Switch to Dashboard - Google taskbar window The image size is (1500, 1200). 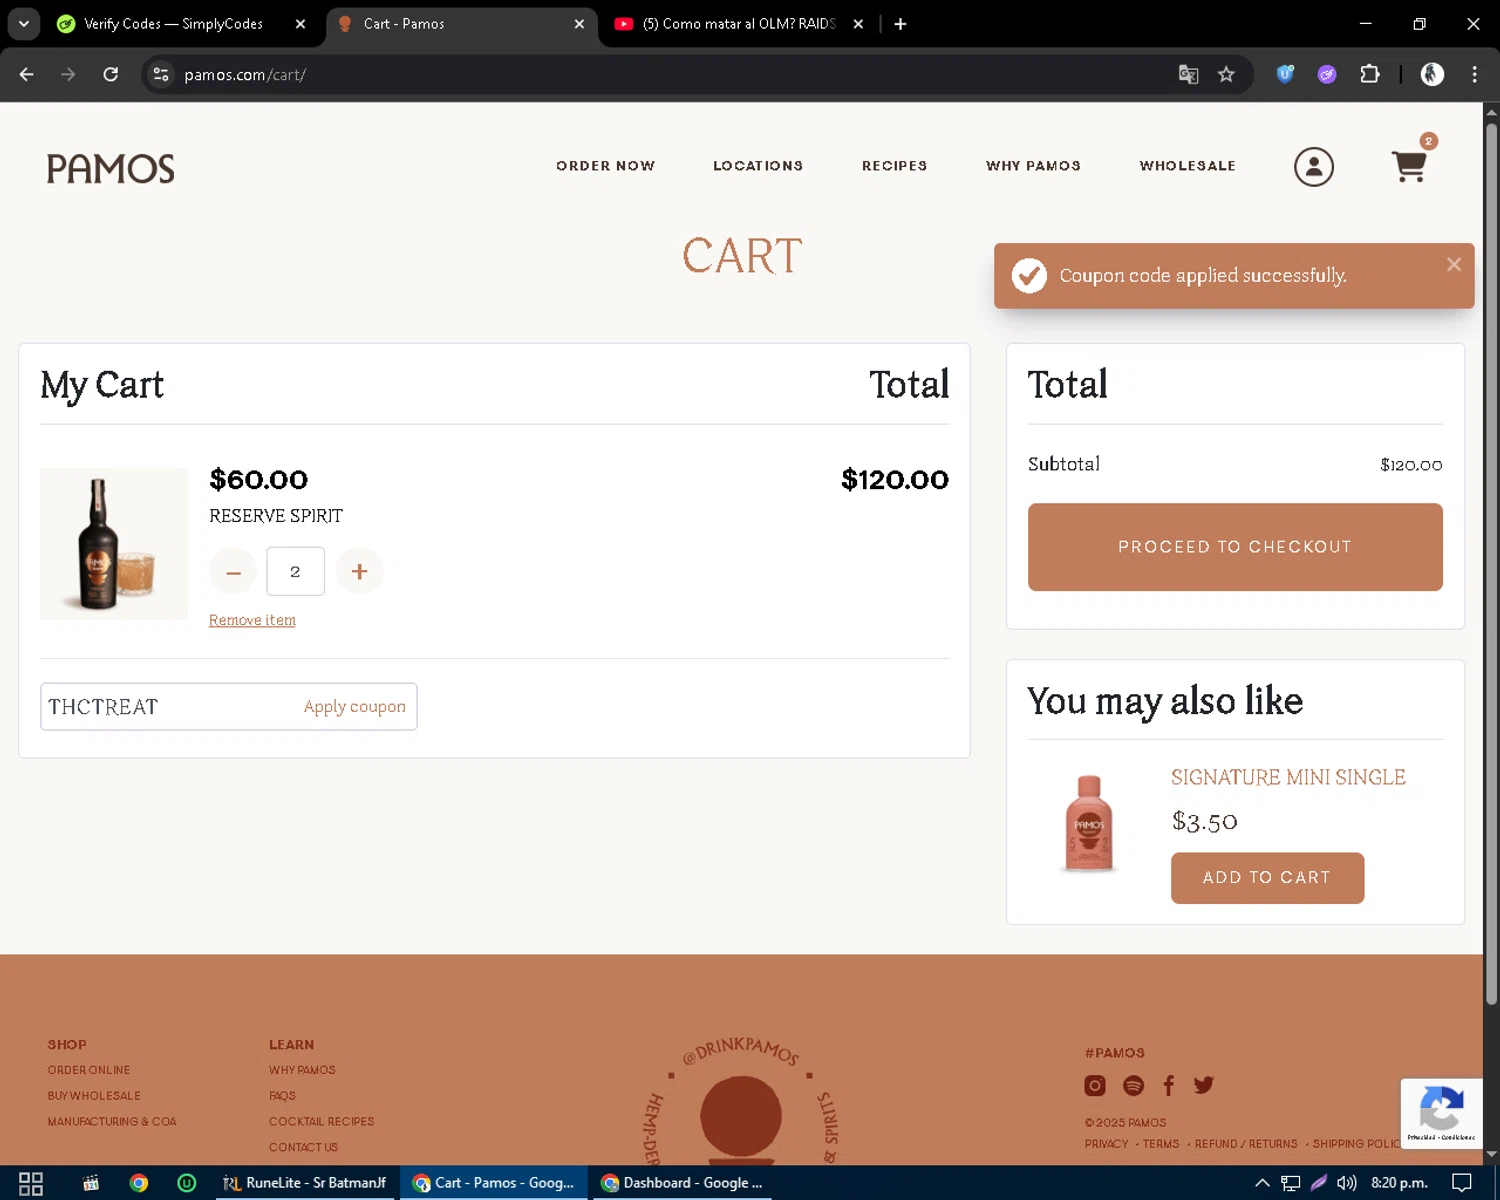[x=682, y=1183]
